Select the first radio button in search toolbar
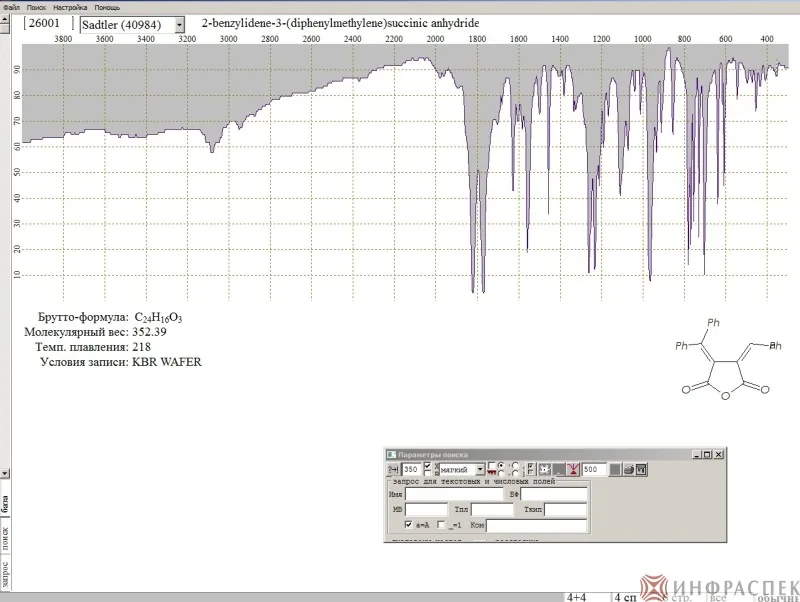The height and width of the screenshot is (602, 800). coord(501,465)
